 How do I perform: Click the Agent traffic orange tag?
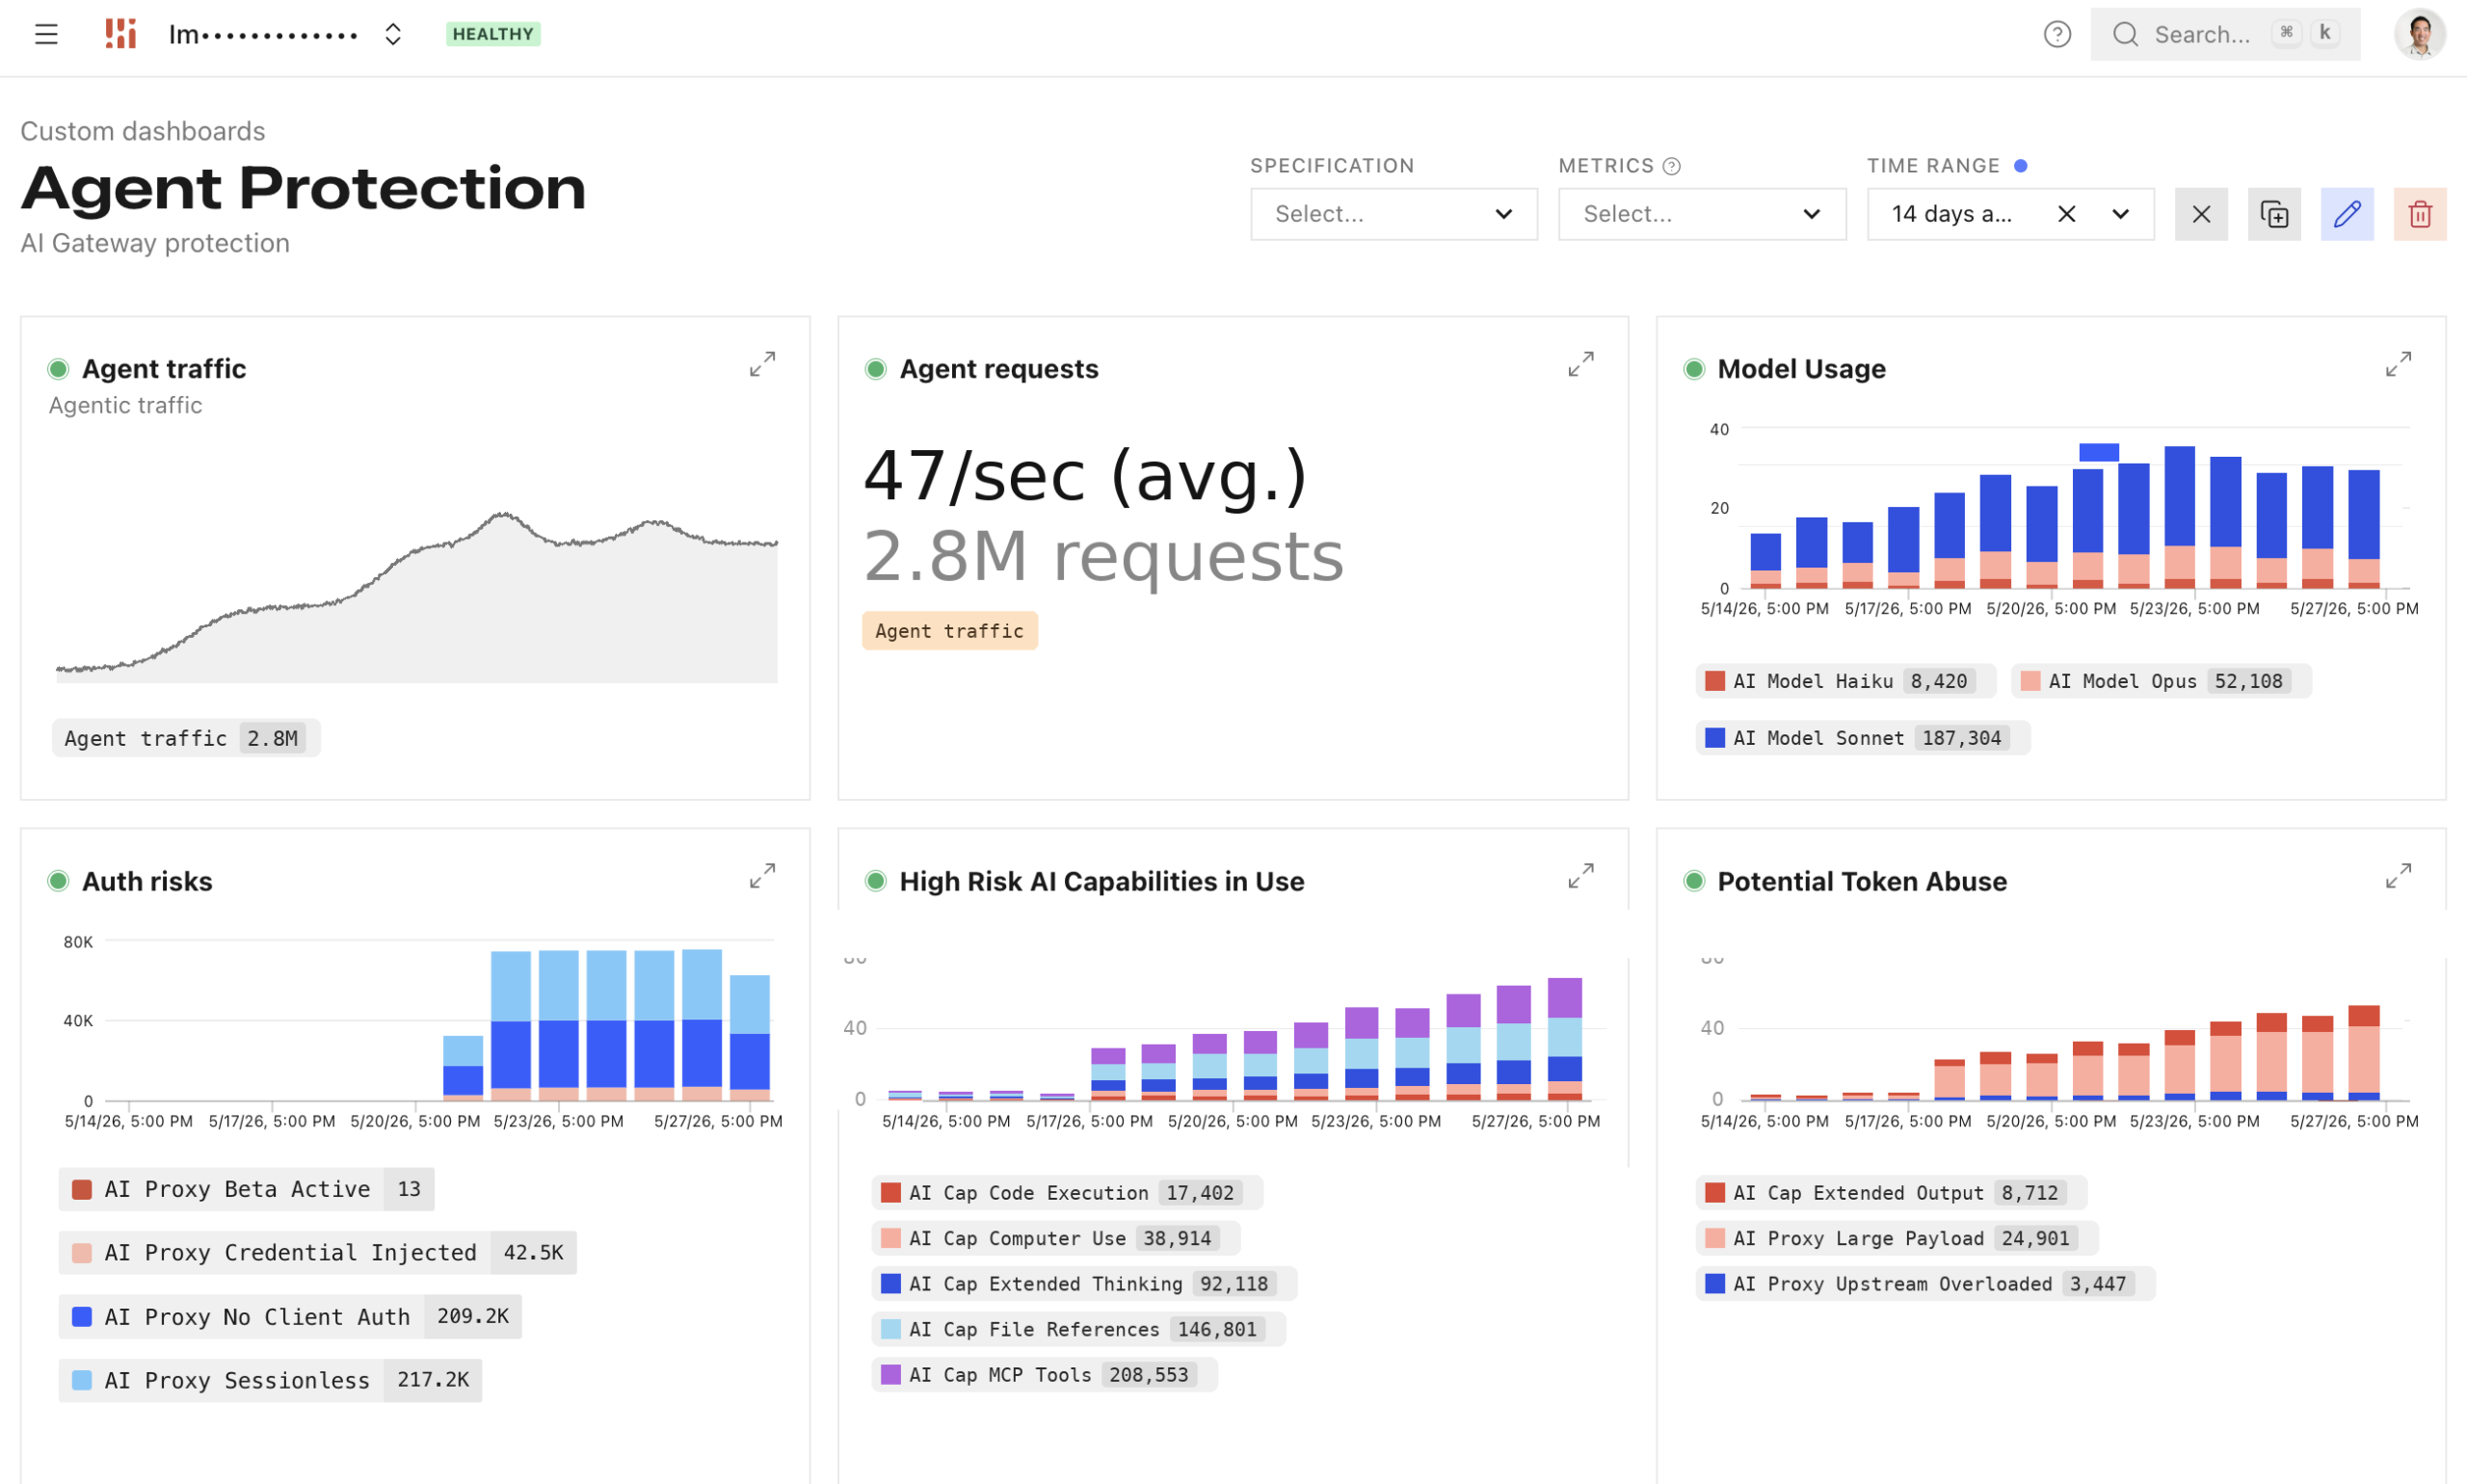pyautogui.click(x=949, y=631)
